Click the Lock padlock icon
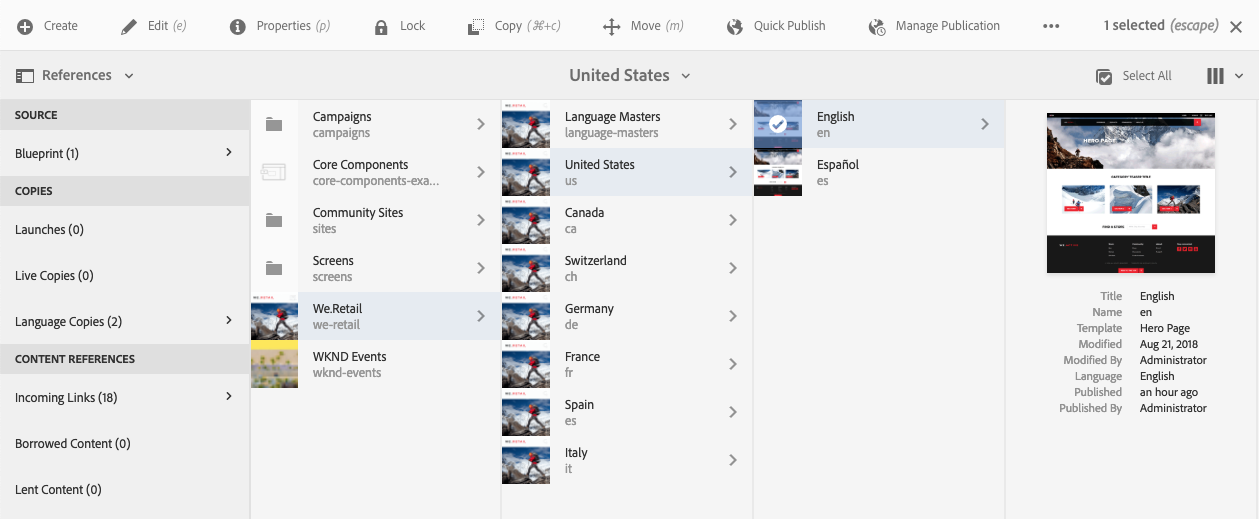Screen dimensions: 1259x519 tap(381, 26)
